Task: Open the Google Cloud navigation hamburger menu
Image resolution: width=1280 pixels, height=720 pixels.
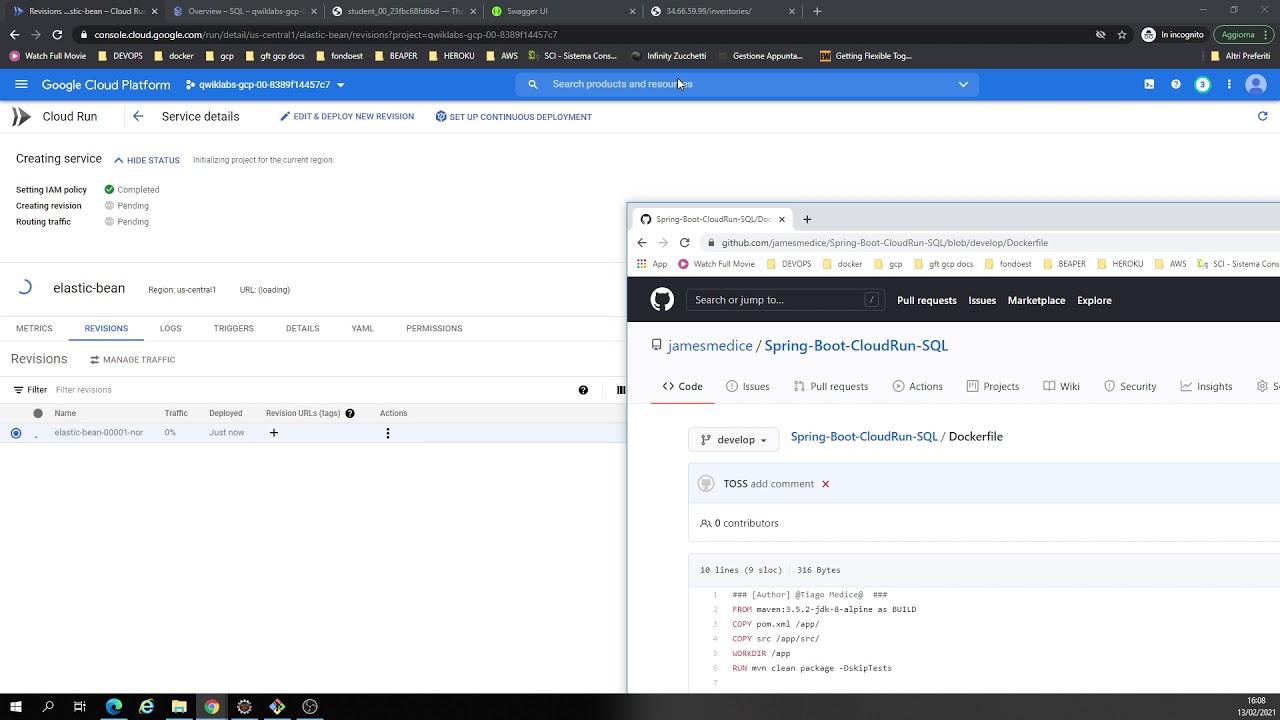Action: 21,85
